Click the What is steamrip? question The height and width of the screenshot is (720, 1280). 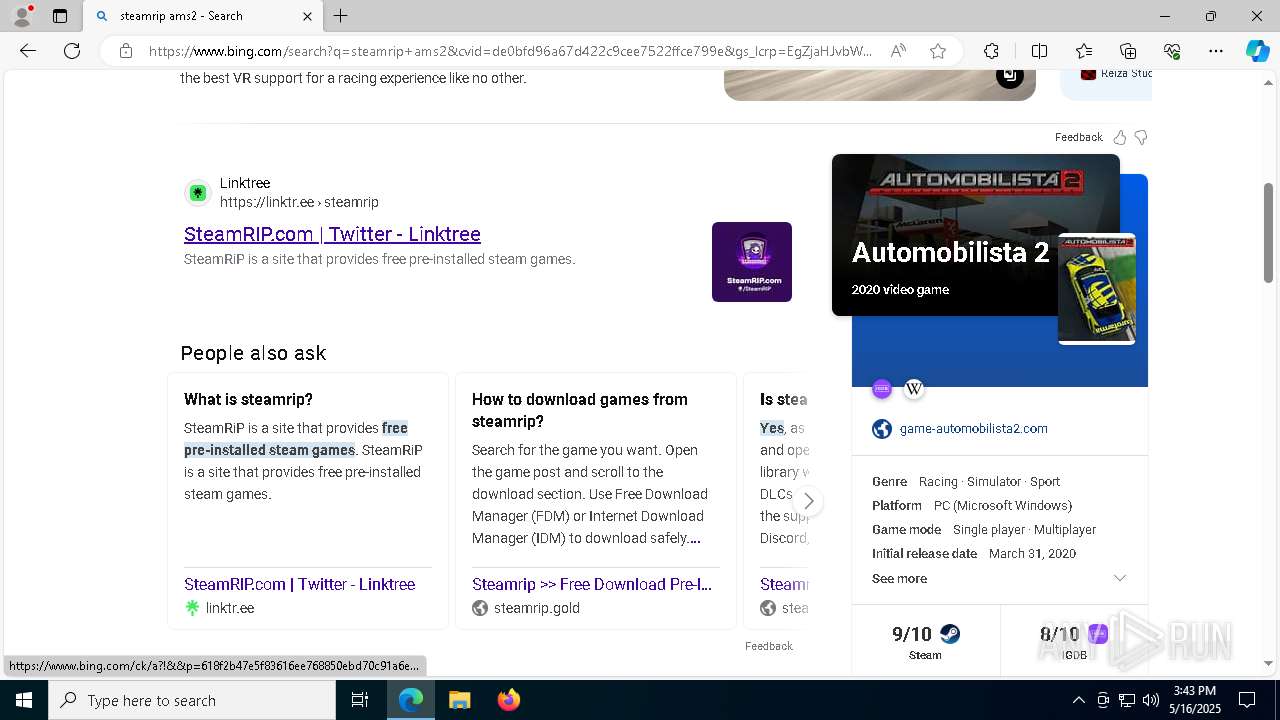click(248, 399)
